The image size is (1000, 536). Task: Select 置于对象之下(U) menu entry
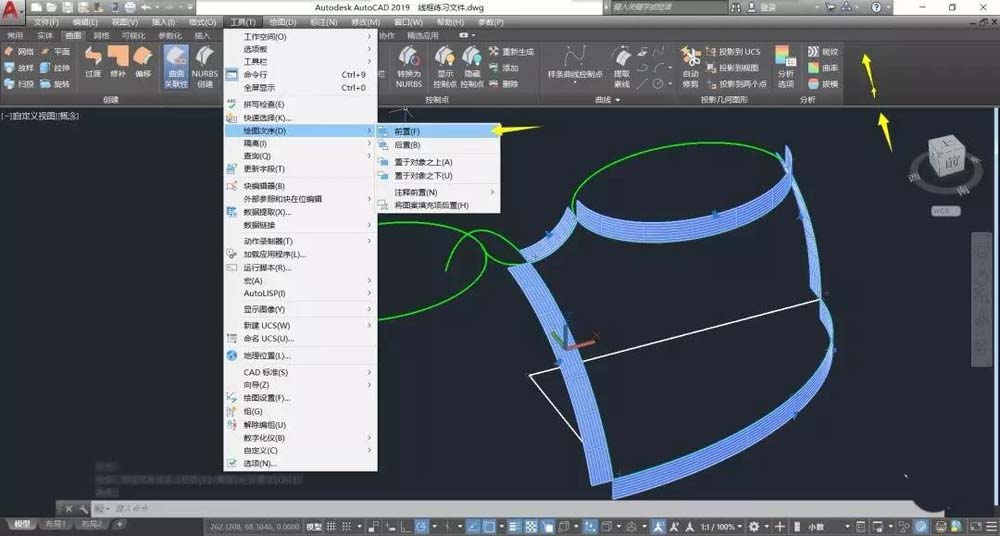coord(439,175)
